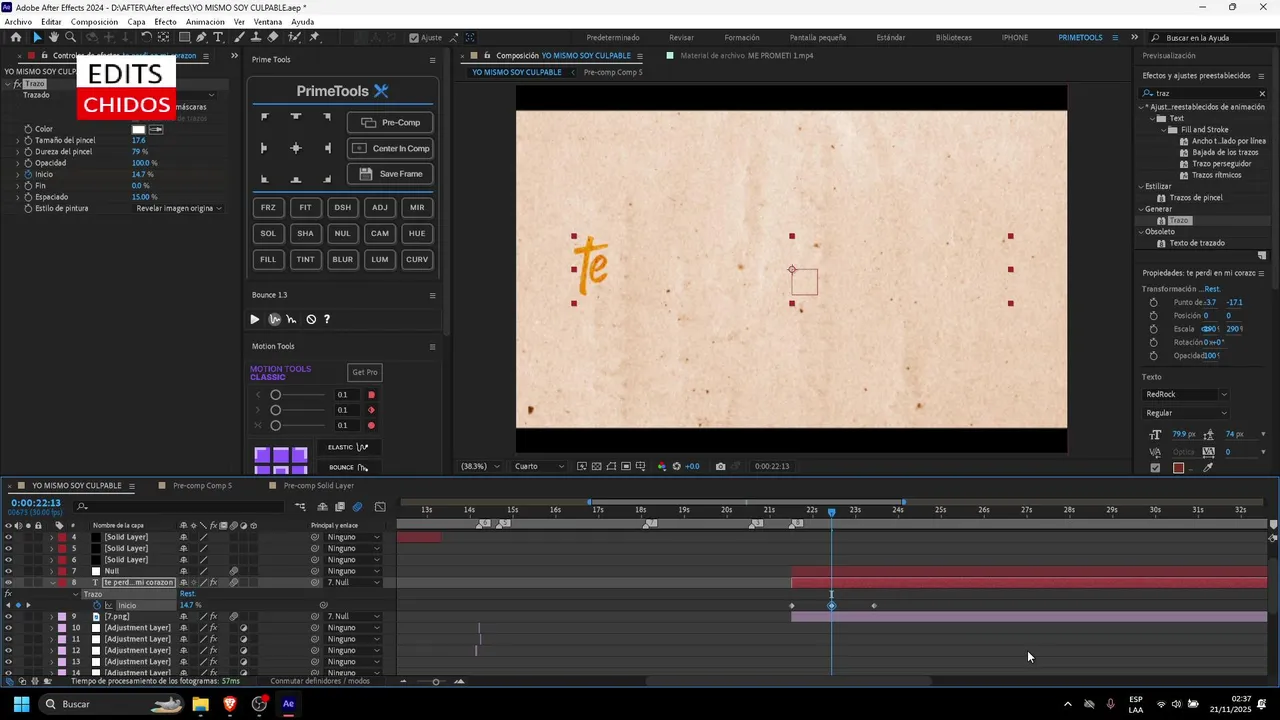
Task: Open the Cuarto resolution dropdown
Action: coord(539,466)
